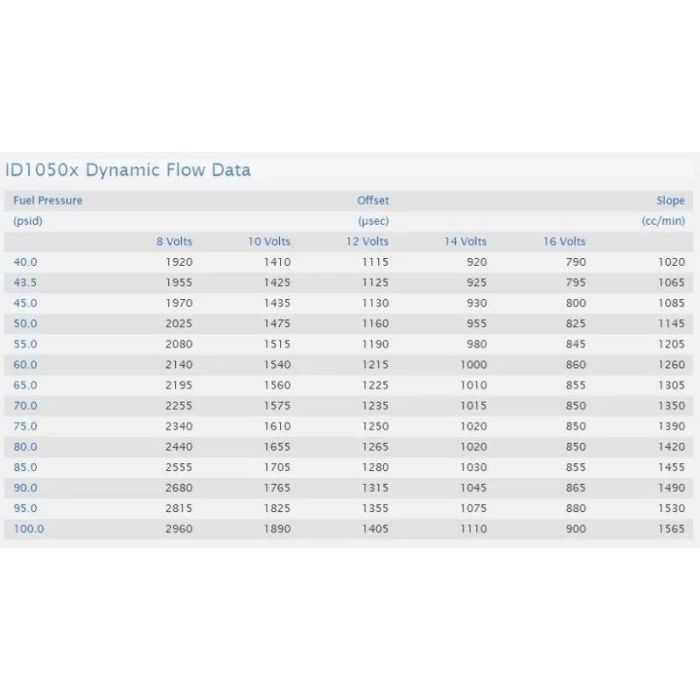Select the 10 Volts column heading
The width and height of the screenshot is (700, 700).
269,241
